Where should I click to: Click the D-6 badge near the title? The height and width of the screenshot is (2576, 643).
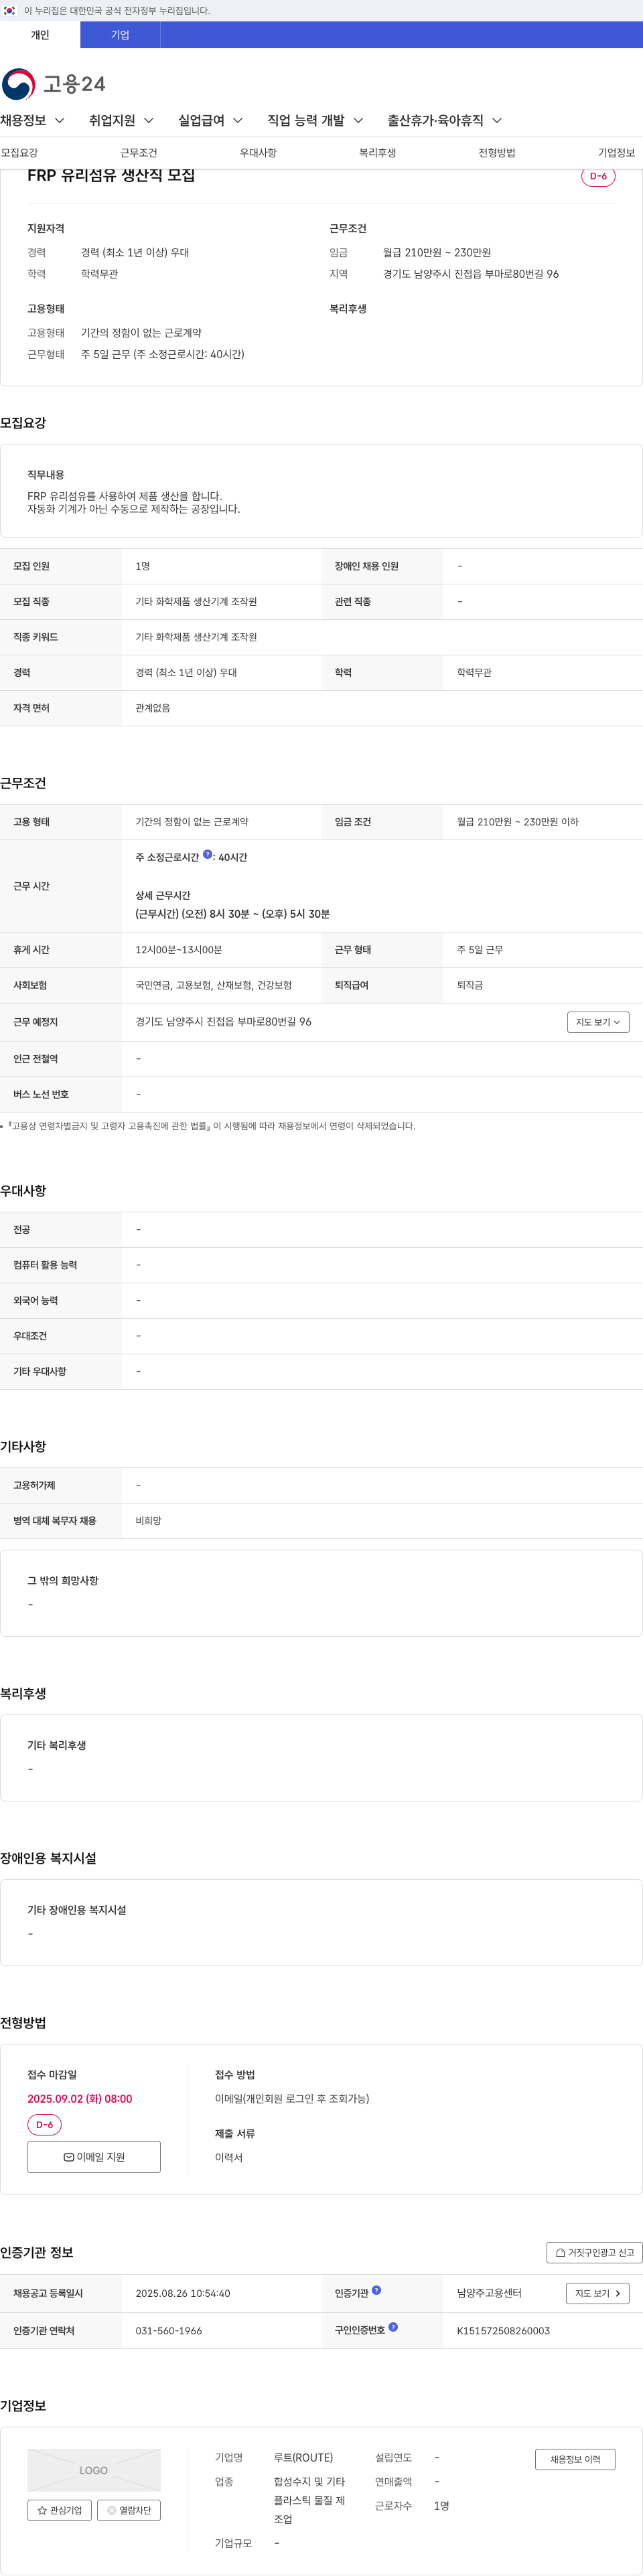click(598, 176)
